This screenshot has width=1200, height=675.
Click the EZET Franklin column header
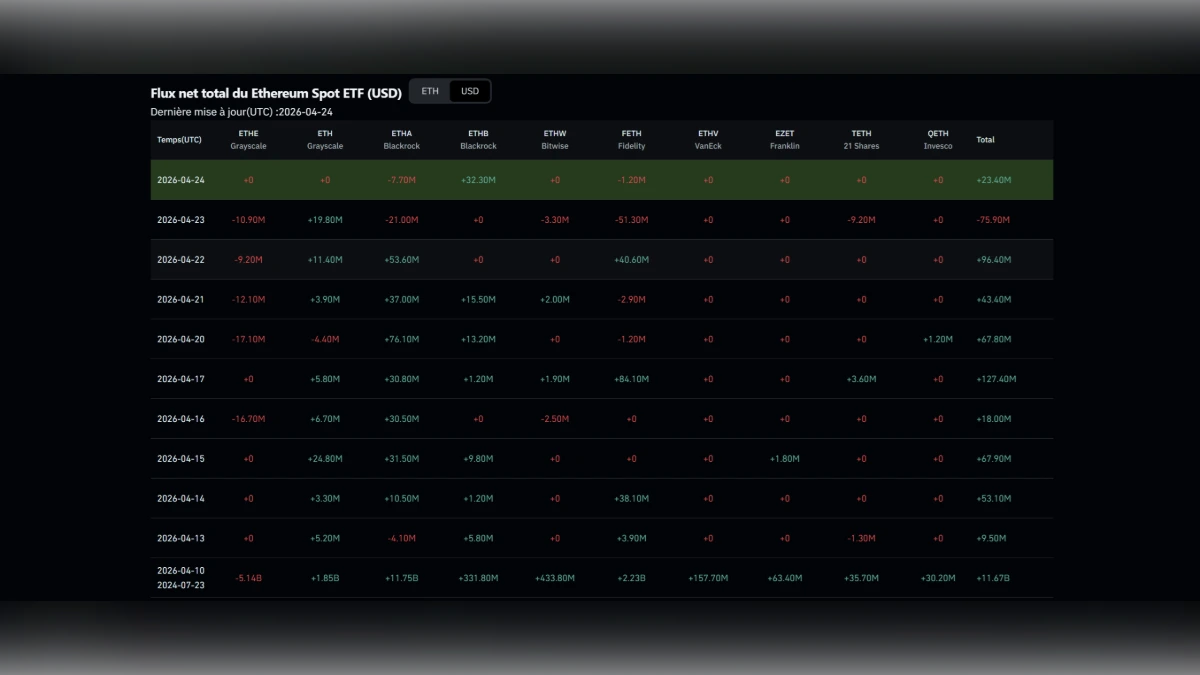[785, 140]
